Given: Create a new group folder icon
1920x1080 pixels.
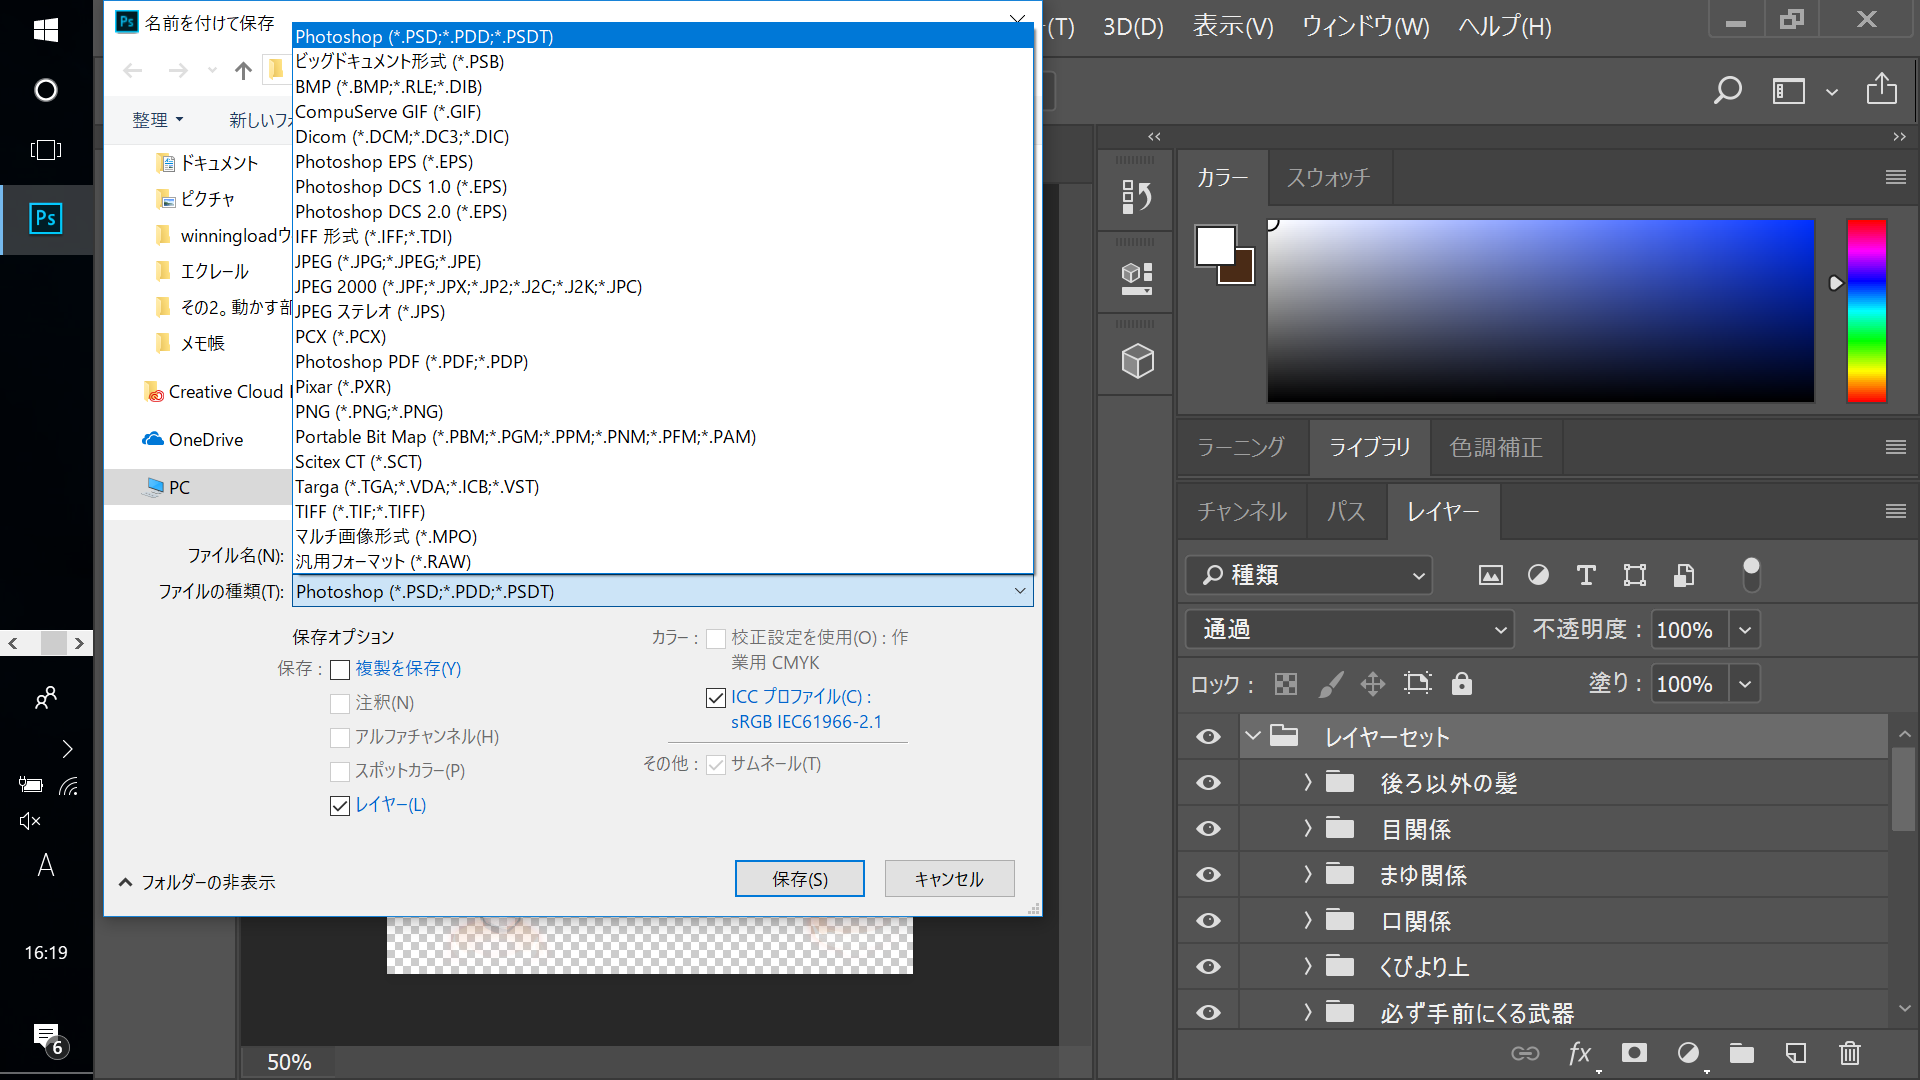Looking at the screenshot, I should coord(1742,1053).
